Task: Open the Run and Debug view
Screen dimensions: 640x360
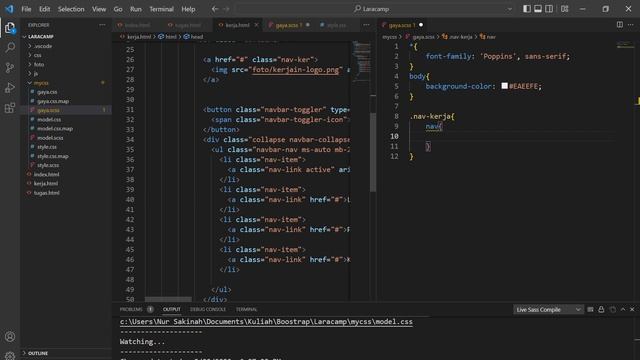Action: [10, 88]
